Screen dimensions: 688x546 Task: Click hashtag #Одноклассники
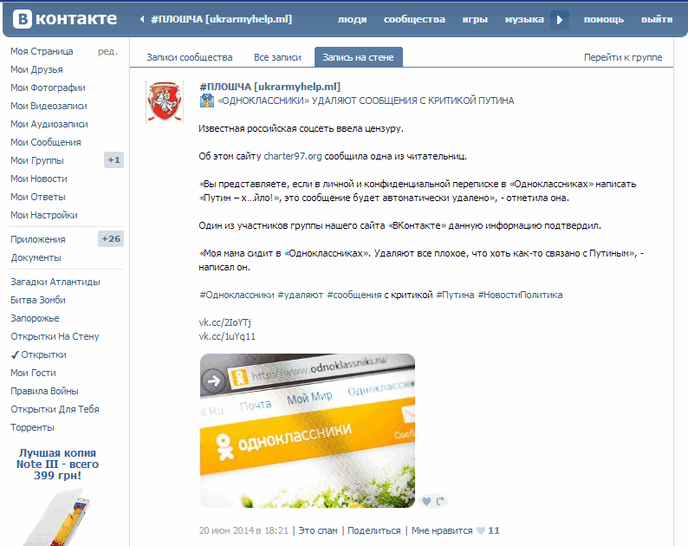[237, 295]
